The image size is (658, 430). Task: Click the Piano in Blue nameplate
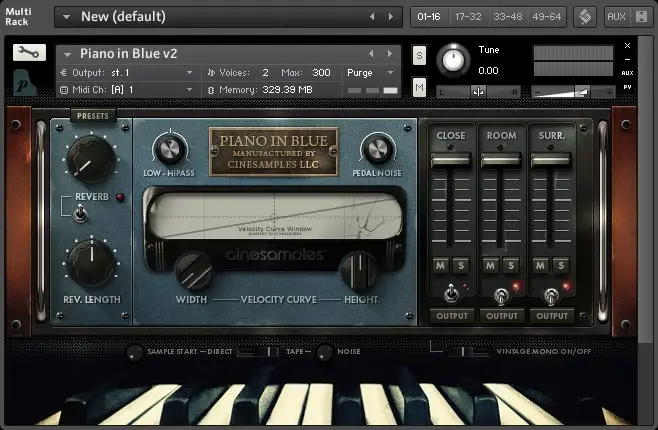pos(274,152)
